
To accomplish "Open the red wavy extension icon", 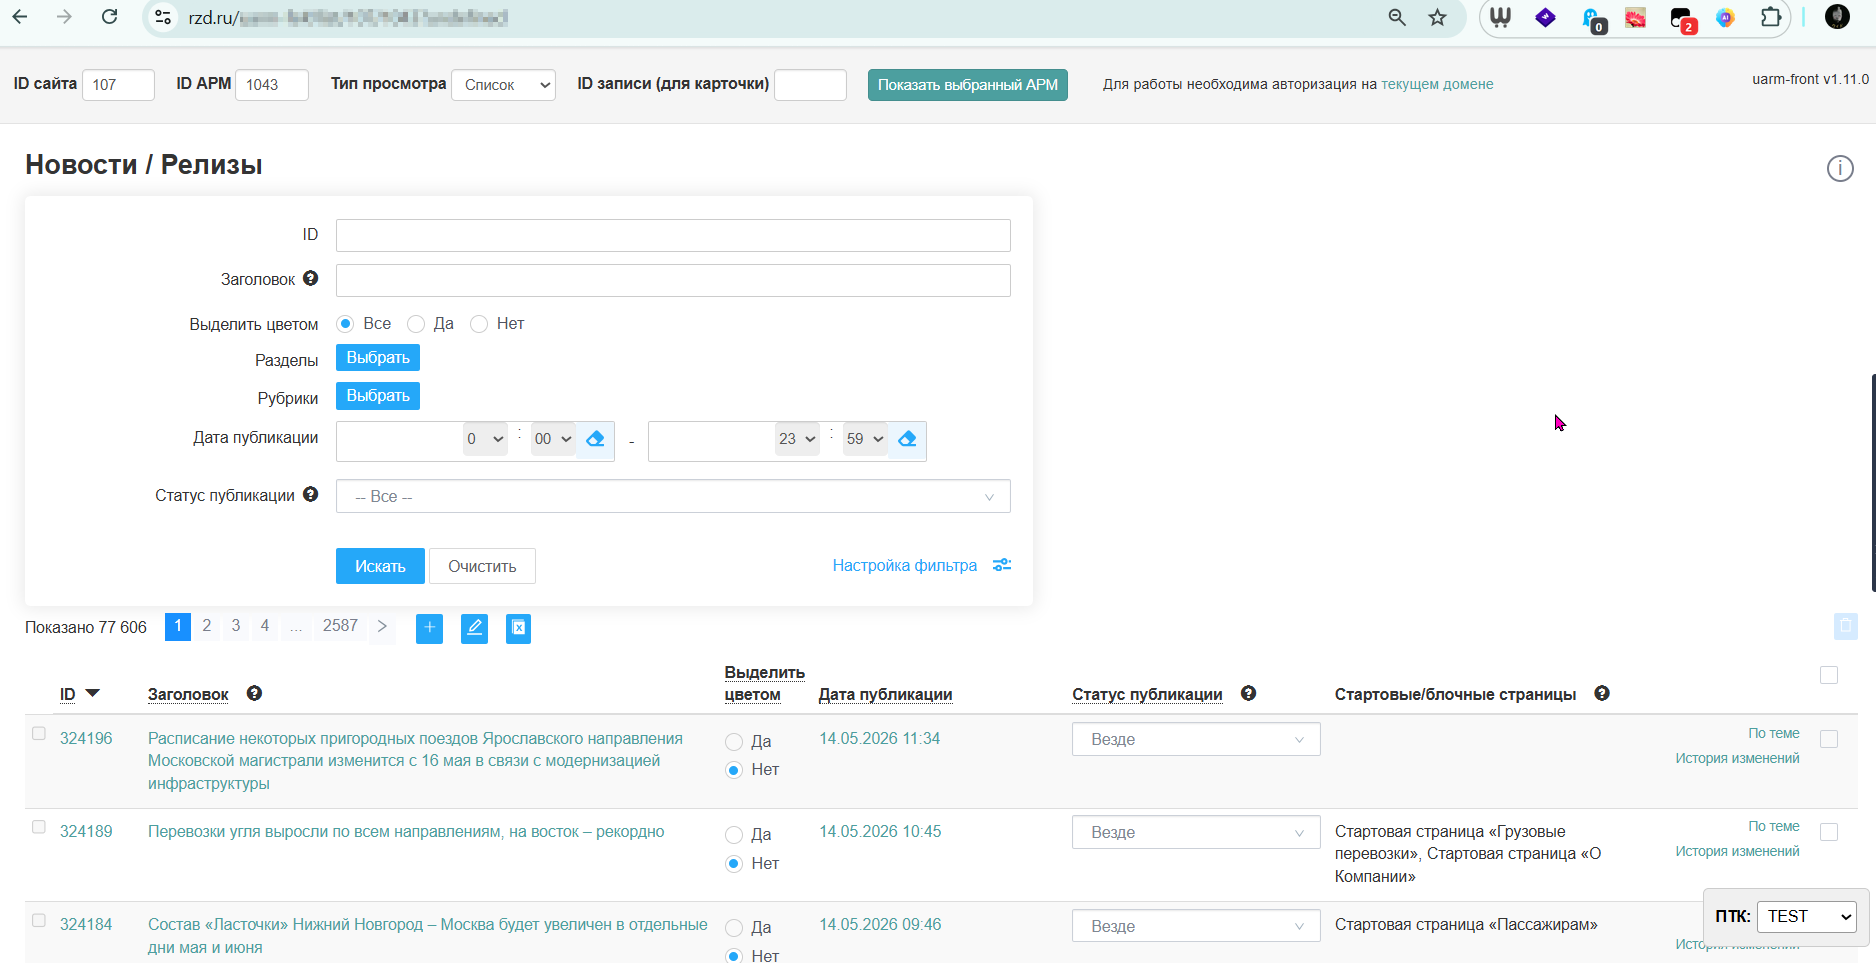I will [x=1636, y=18].
